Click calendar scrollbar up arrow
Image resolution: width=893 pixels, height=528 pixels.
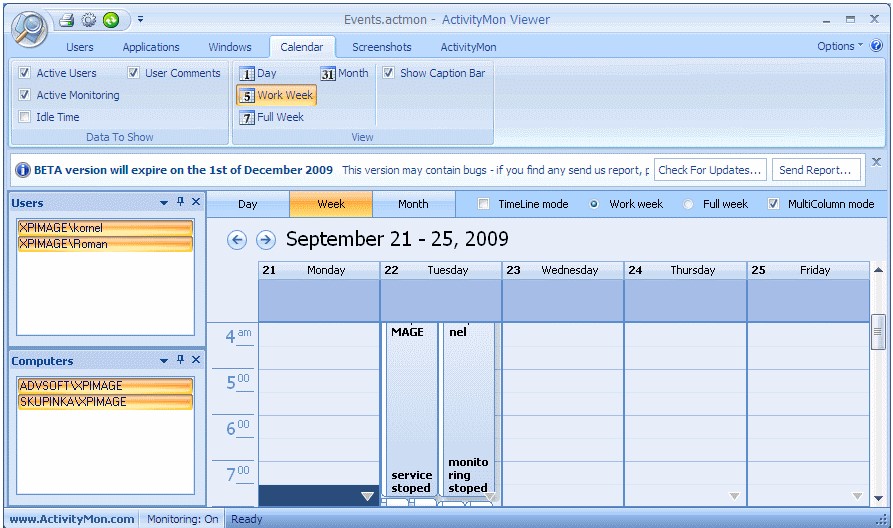878,270
